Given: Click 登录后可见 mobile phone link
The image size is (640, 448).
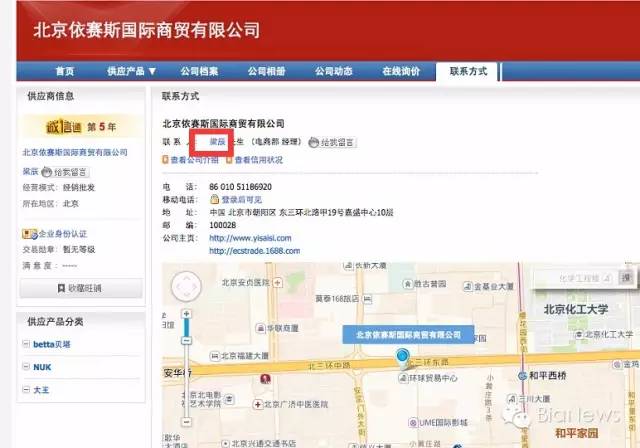Looking at the screenshot, I should (x=242, y=200).
